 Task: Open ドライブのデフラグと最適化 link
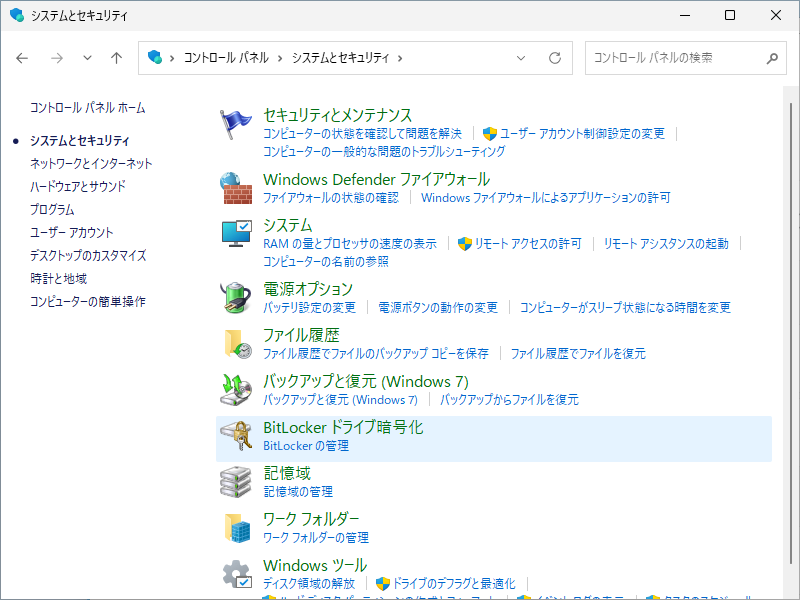[x=454, y=583]
